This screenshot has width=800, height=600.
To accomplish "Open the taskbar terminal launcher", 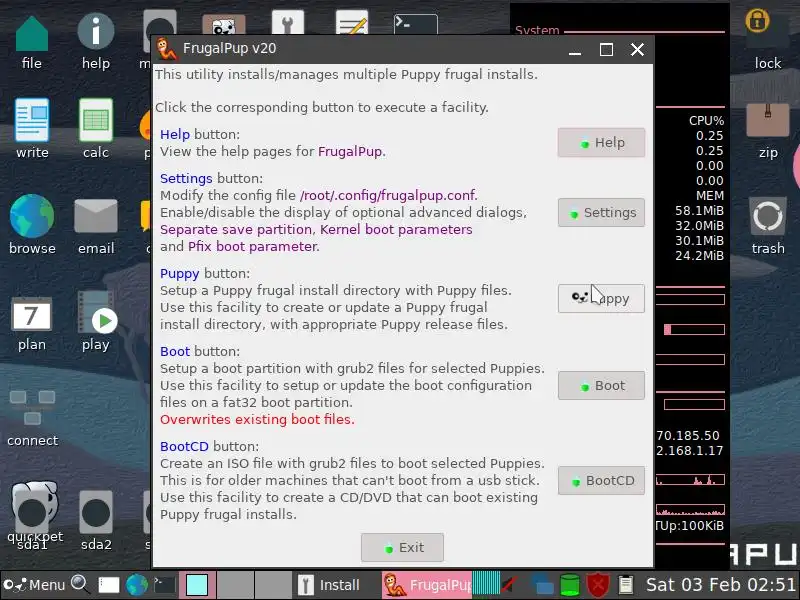I will pos(165,585).
